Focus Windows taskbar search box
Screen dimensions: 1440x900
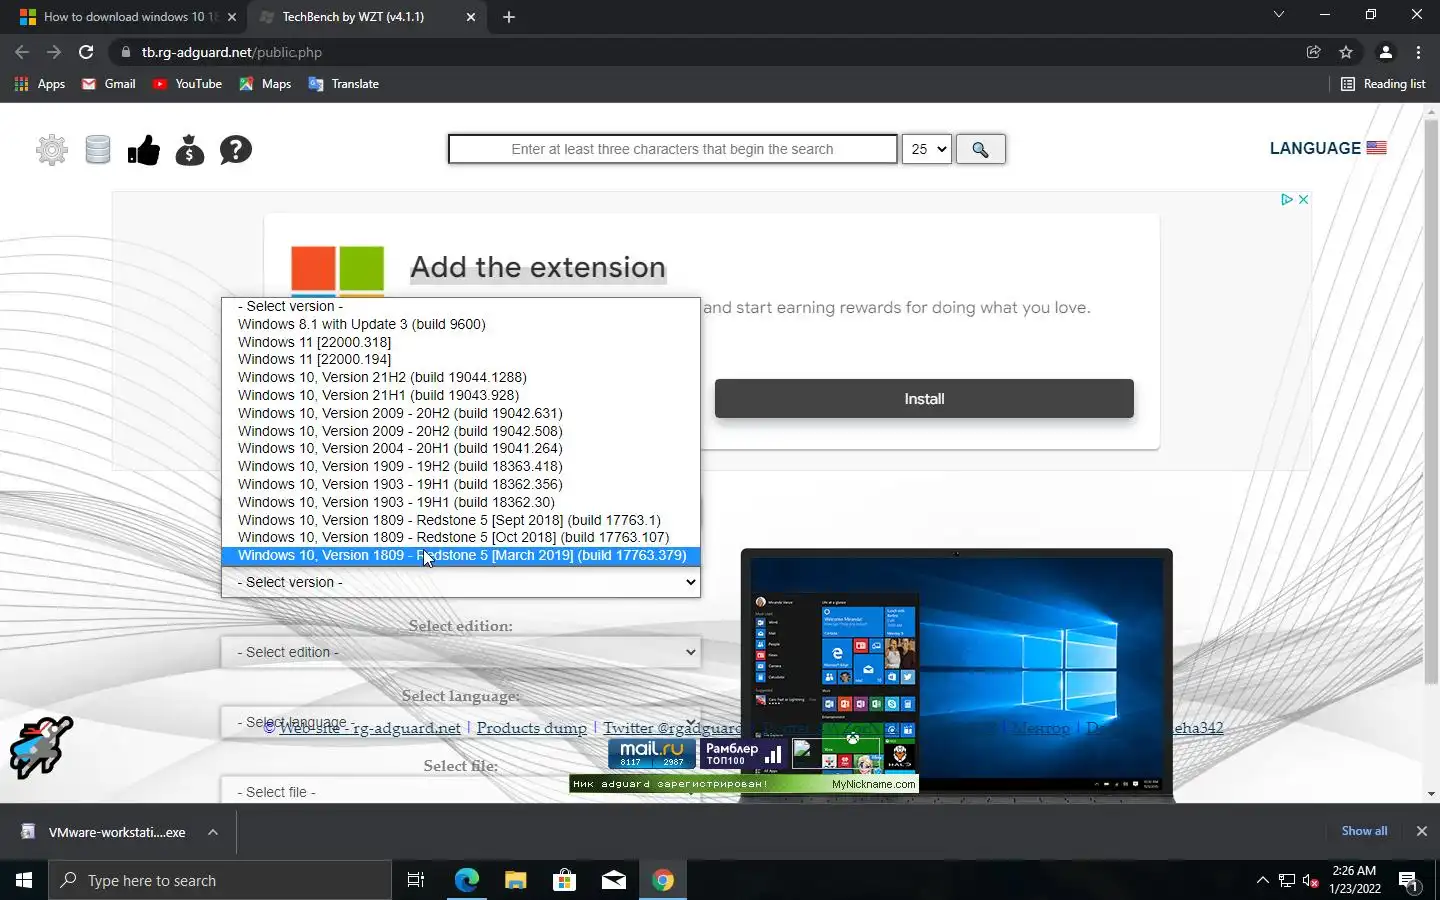point(220,880)
